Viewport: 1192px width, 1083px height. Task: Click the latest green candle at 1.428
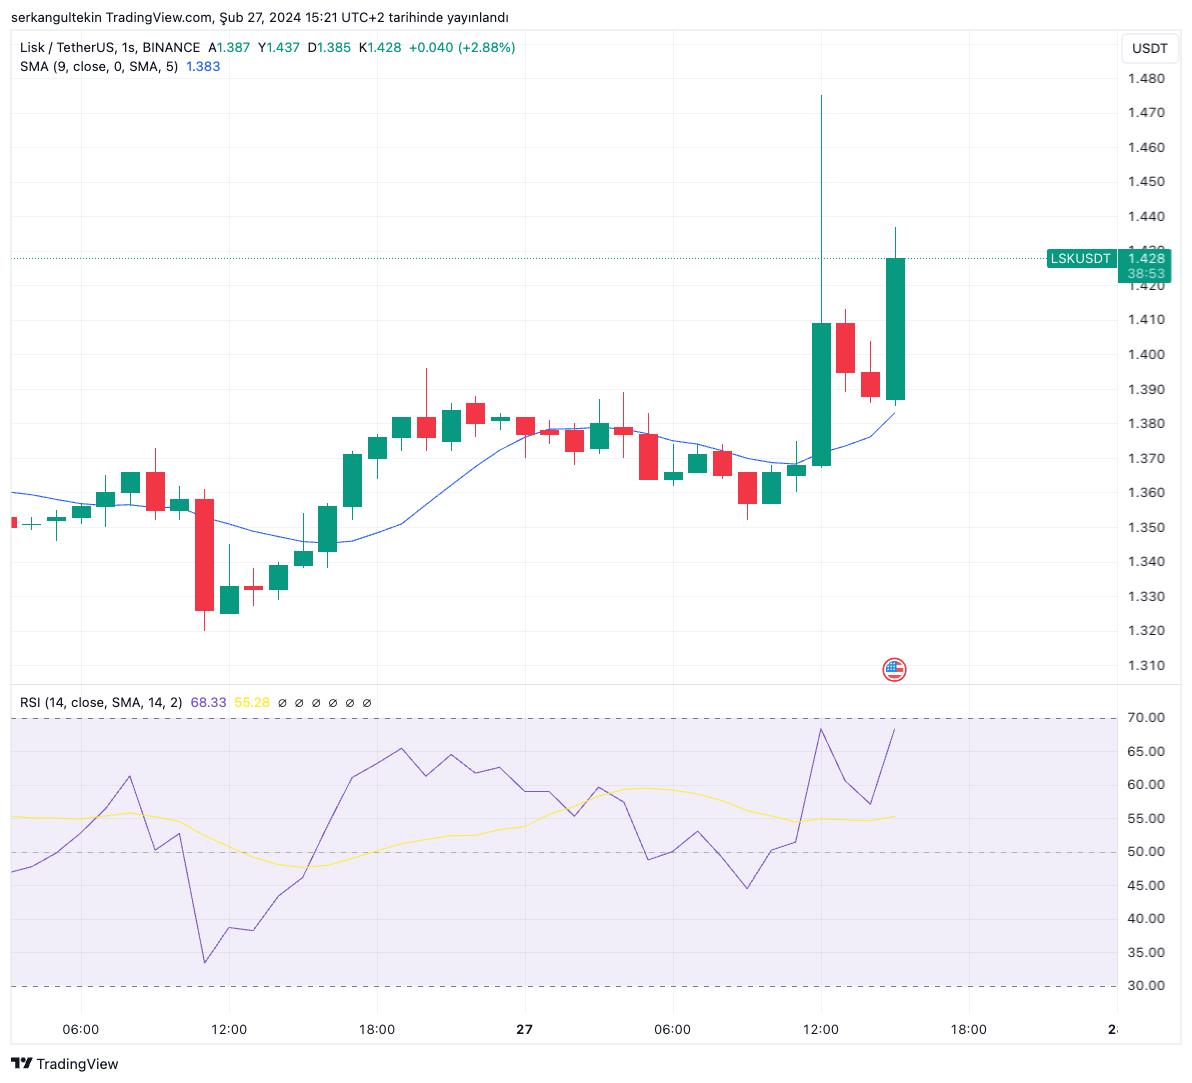point(895,329)
